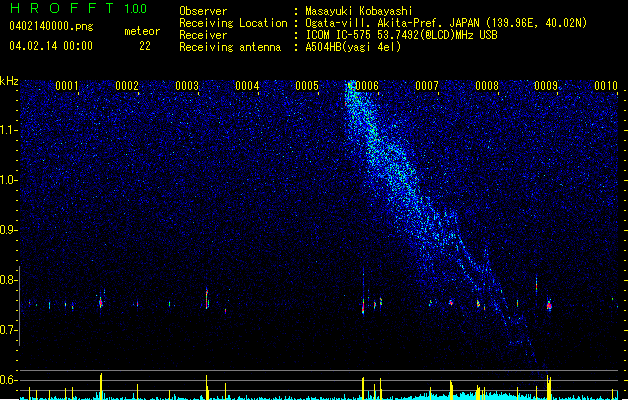Click time marker 0004
The width and height of the screenshot is (629, 400).
(x=247, y=86)
